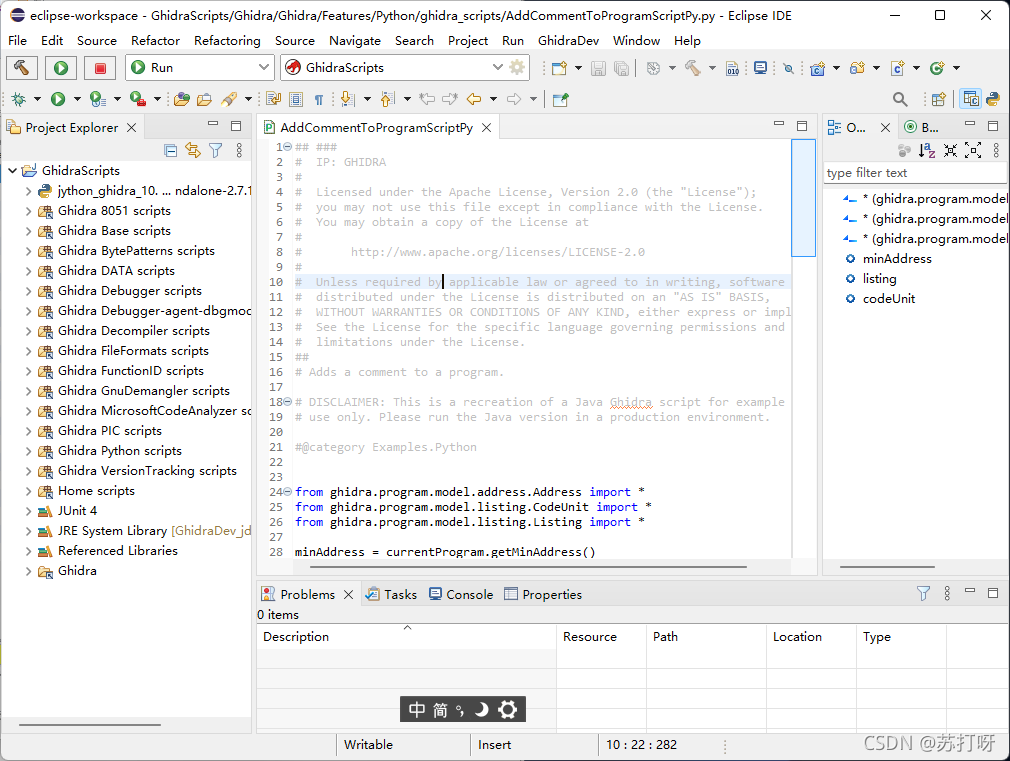1010x761 pixels.
Task: Toggle the moon icon on IME bar
Action: click(x=481, y=709)
